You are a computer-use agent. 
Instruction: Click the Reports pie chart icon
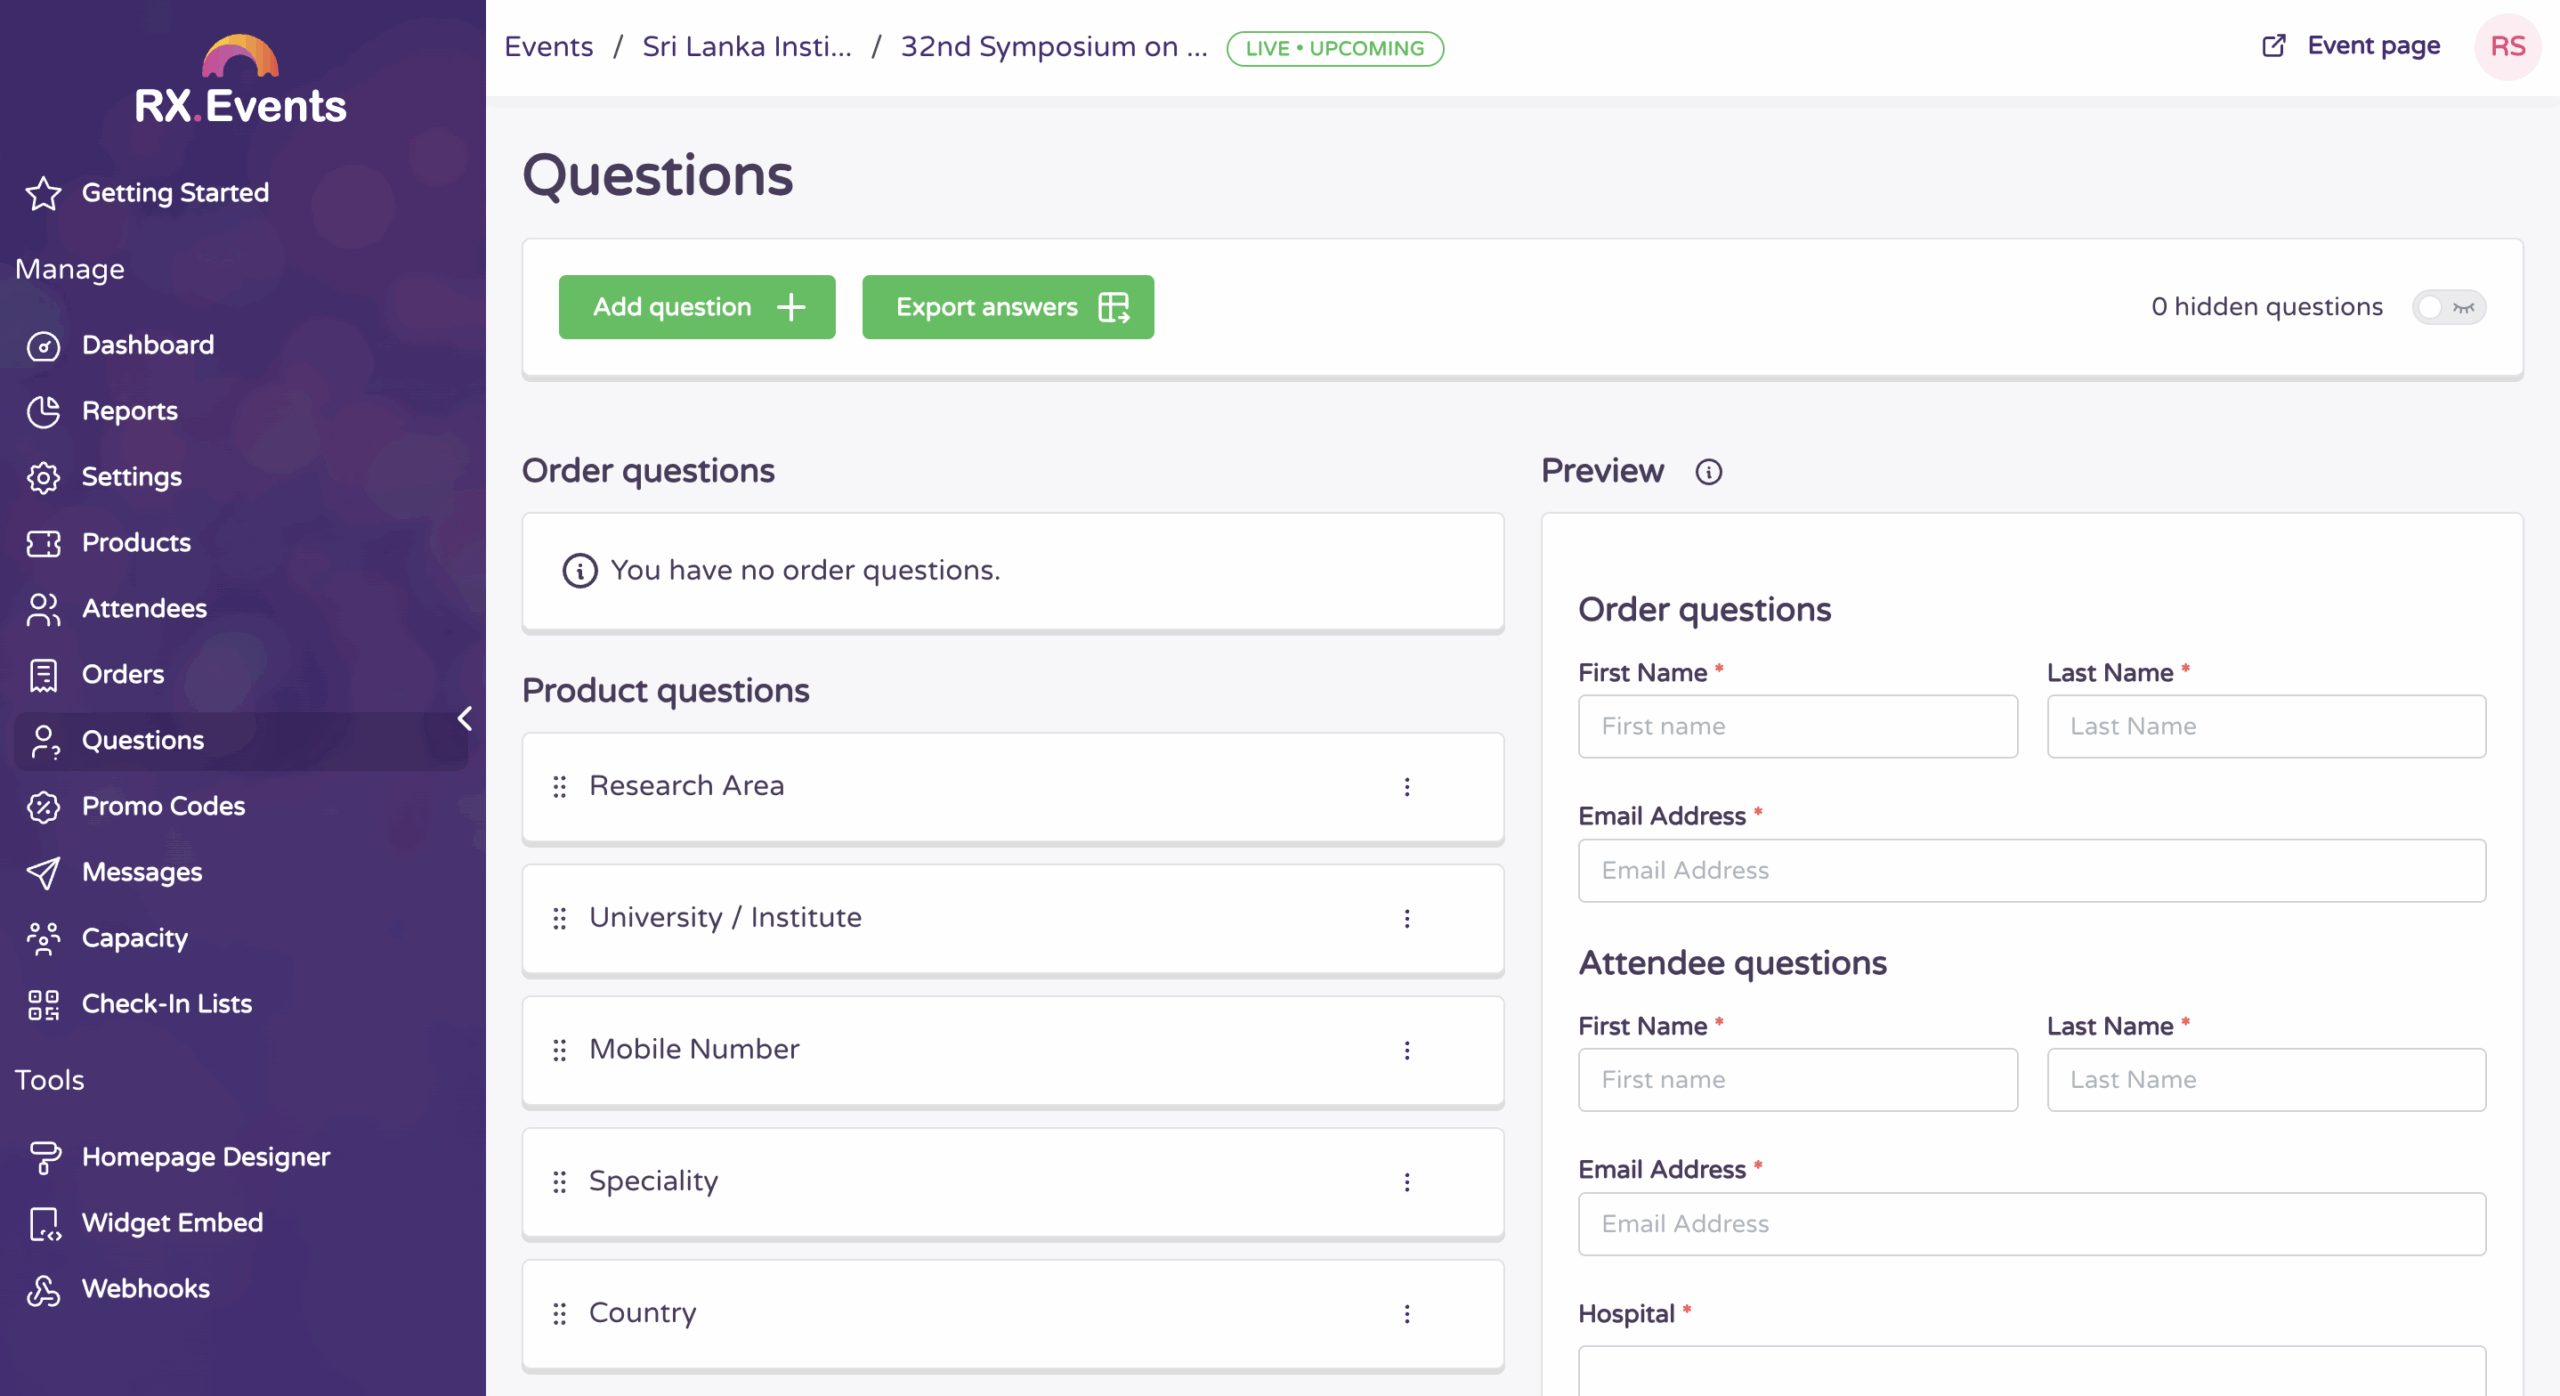pos(43,411)
